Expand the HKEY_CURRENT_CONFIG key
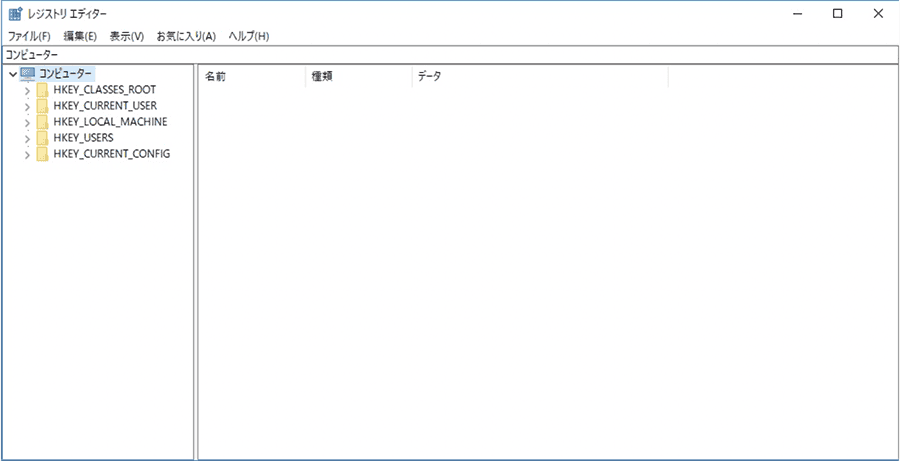The width and height of the screenshot is (900, 461). click(27, 154)
